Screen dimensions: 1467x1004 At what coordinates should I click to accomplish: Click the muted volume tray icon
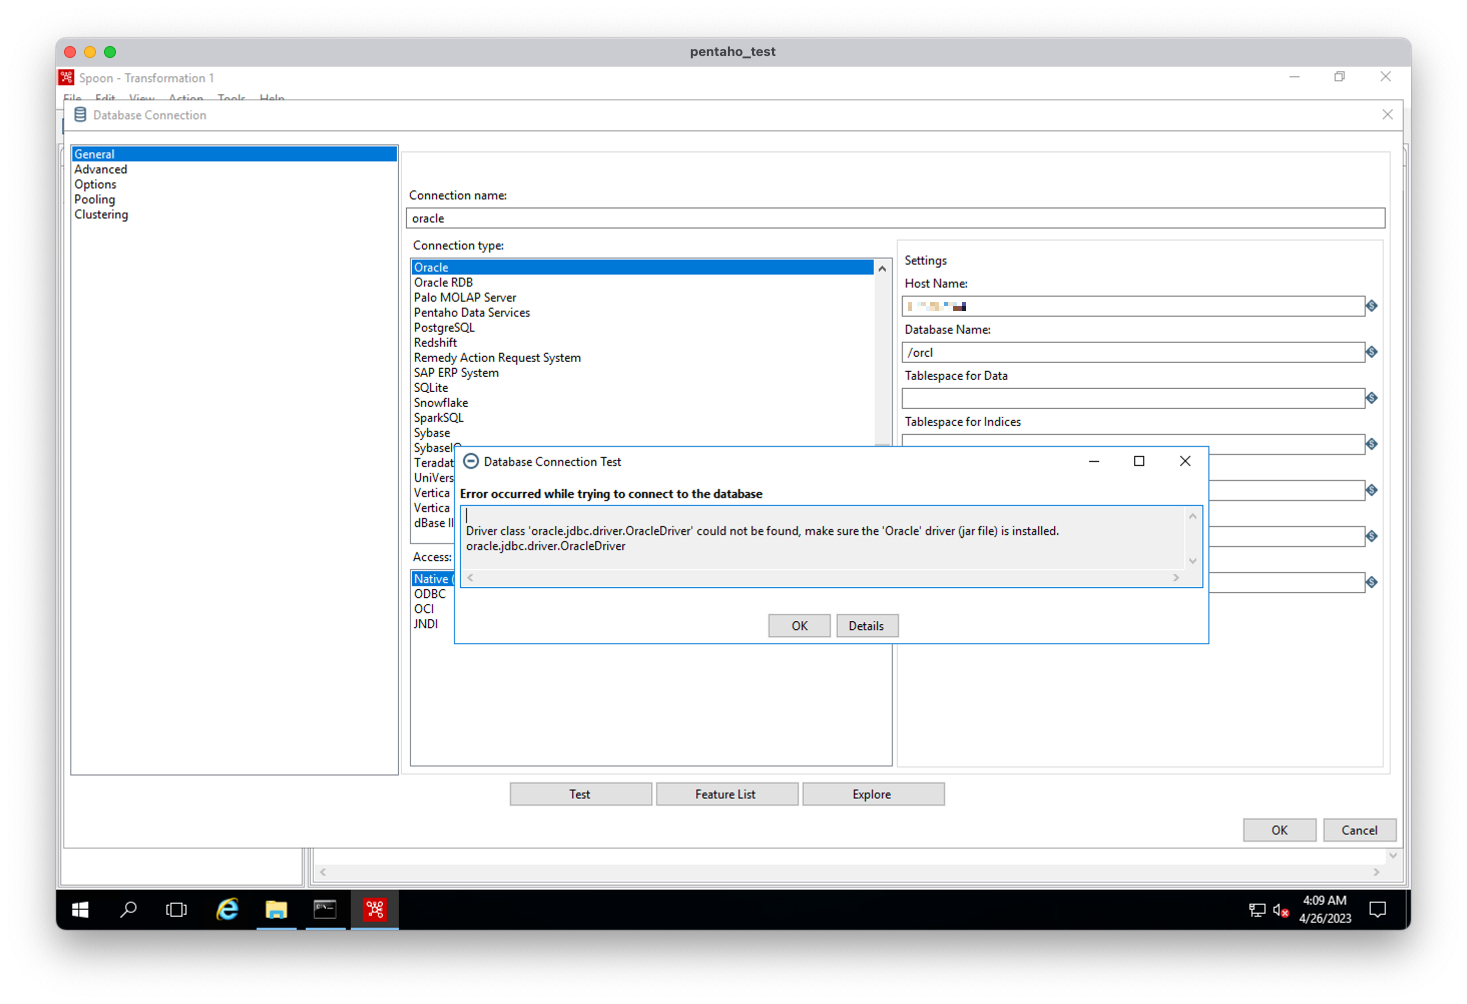(1281, 910)
